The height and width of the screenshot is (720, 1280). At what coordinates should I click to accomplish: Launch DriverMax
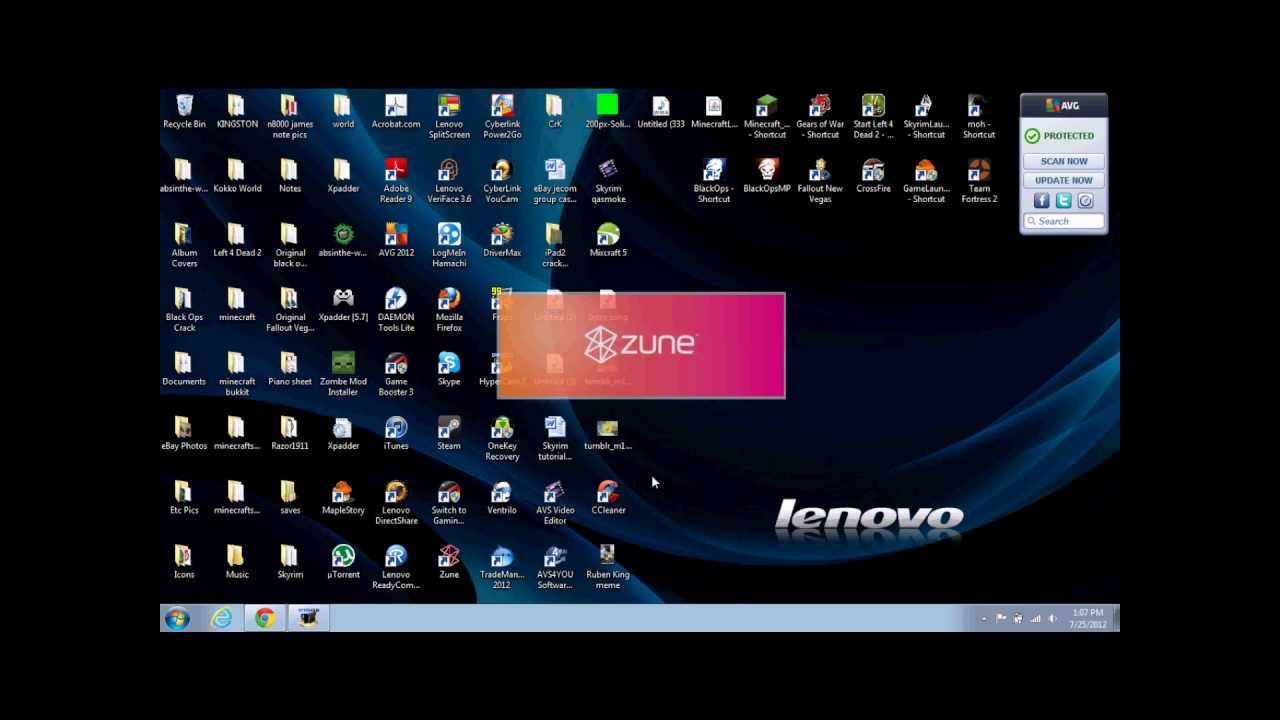coord(502,240)
